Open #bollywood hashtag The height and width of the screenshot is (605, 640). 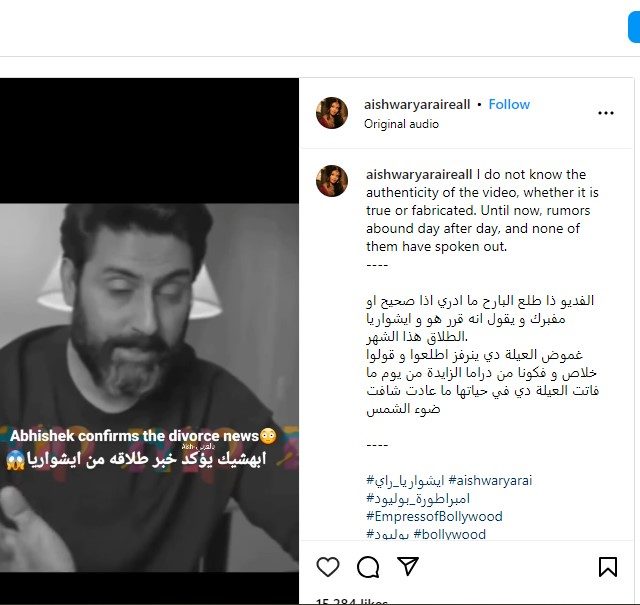click(449, 534)
